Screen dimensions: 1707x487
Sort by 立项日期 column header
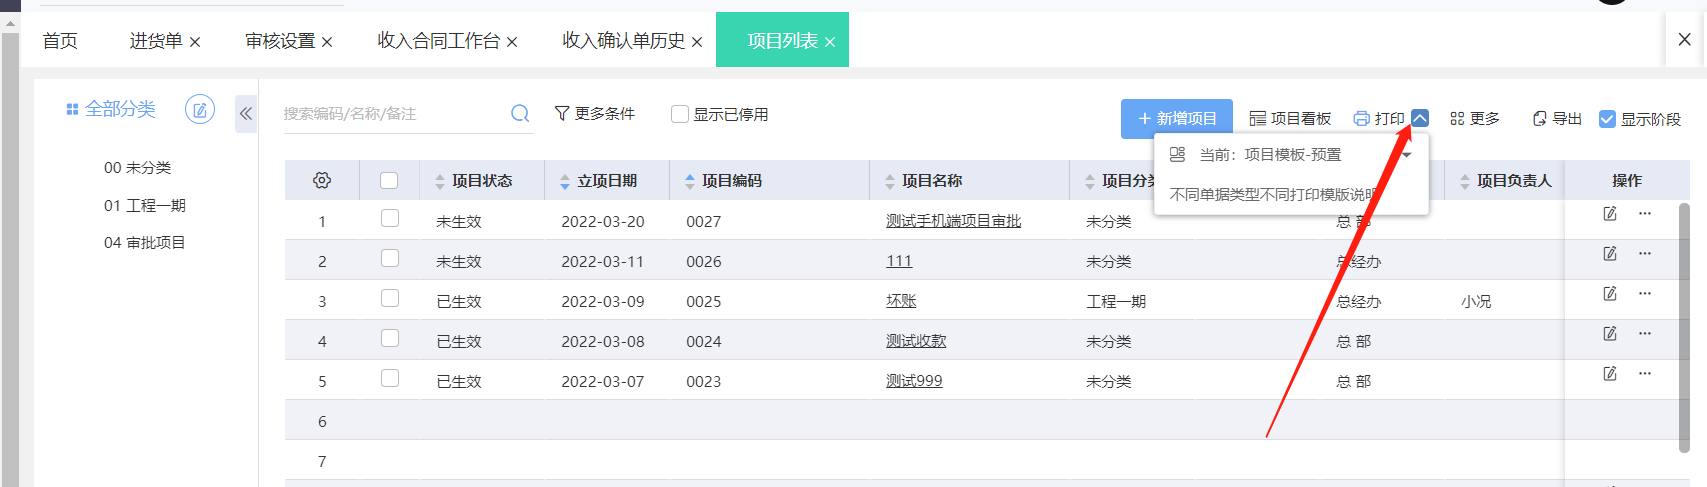(606, 181)
